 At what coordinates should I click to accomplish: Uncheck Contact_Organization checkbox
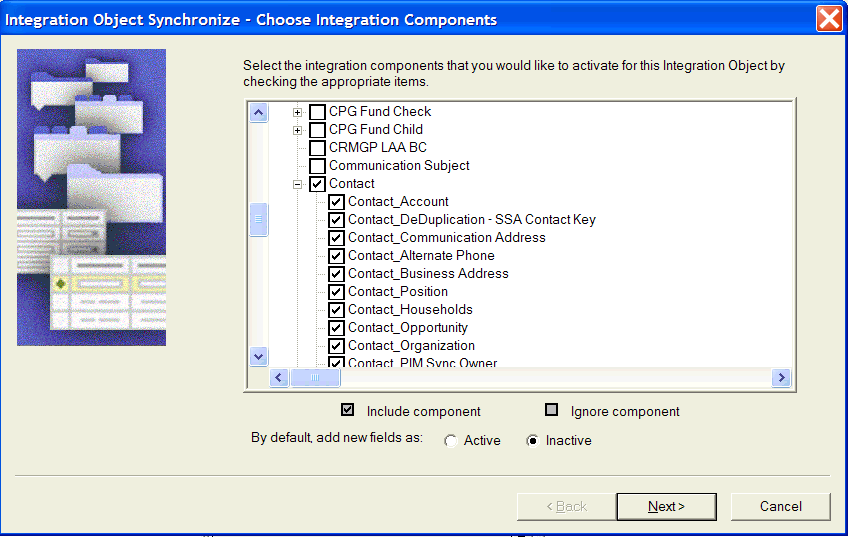[336, 346]
